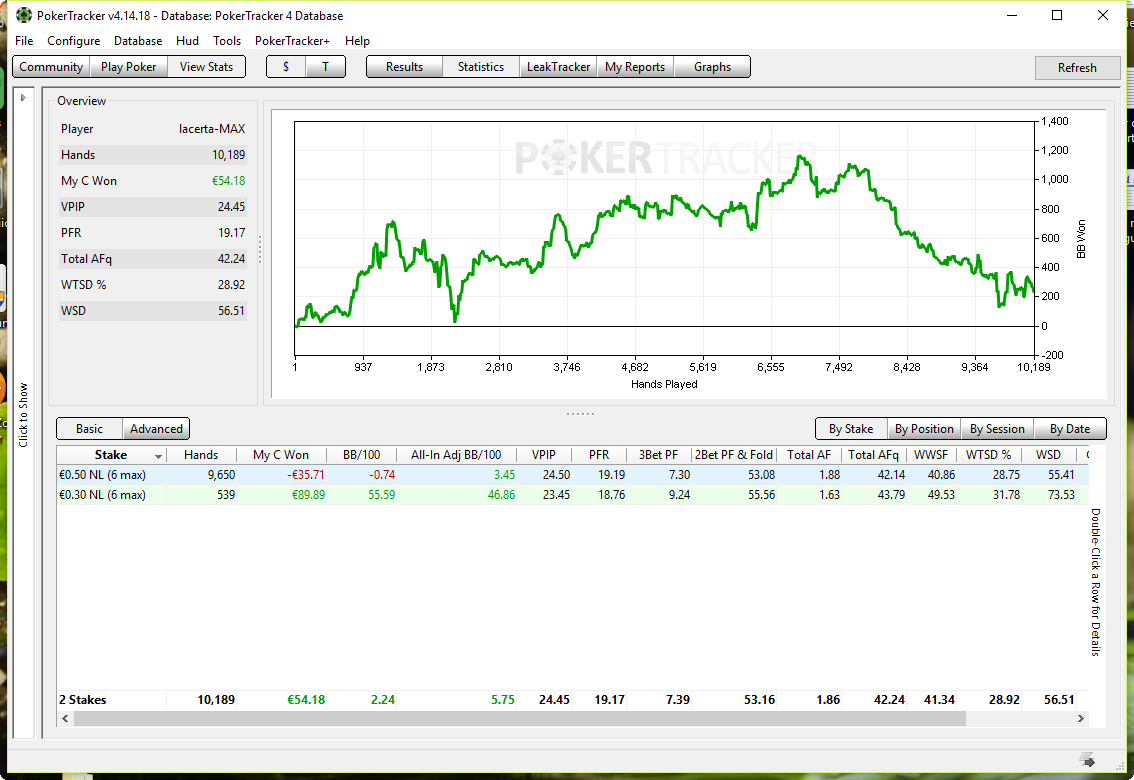The image size is (1134, 780).
Task: Open the Graphs tab
Action: [x=712, y=67]
